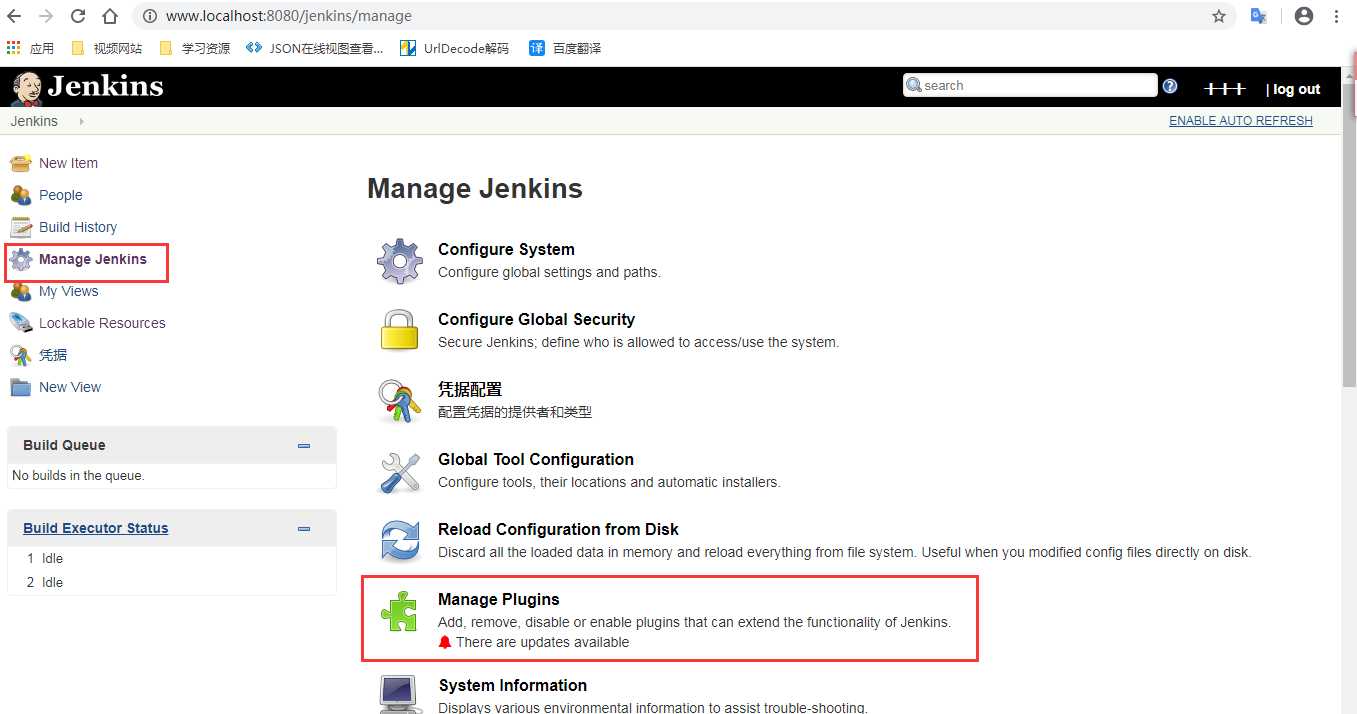1357x714 pixels.
Task: Click 'No builds in the queue.' text
Action: point(78,475)
